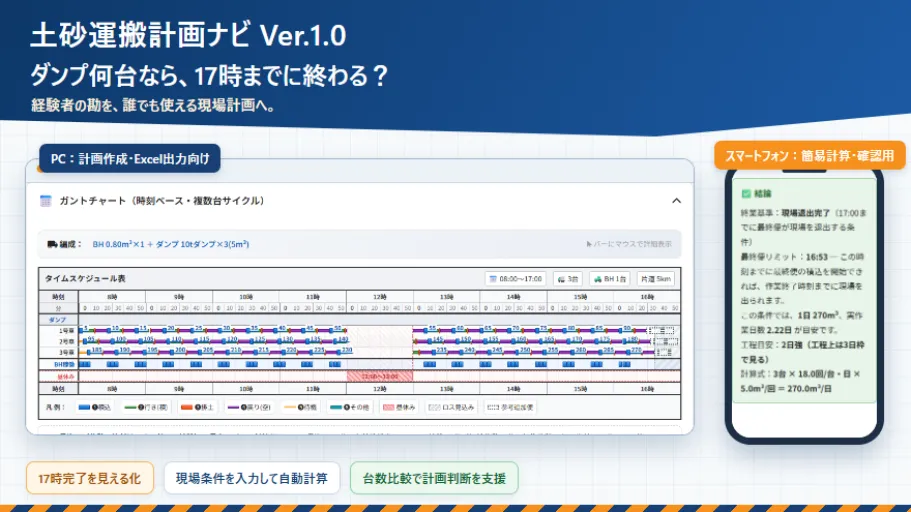Click the BH 1台 backhoe chip
Viewport: 911px width, 512px height.
tap(609, 279)
